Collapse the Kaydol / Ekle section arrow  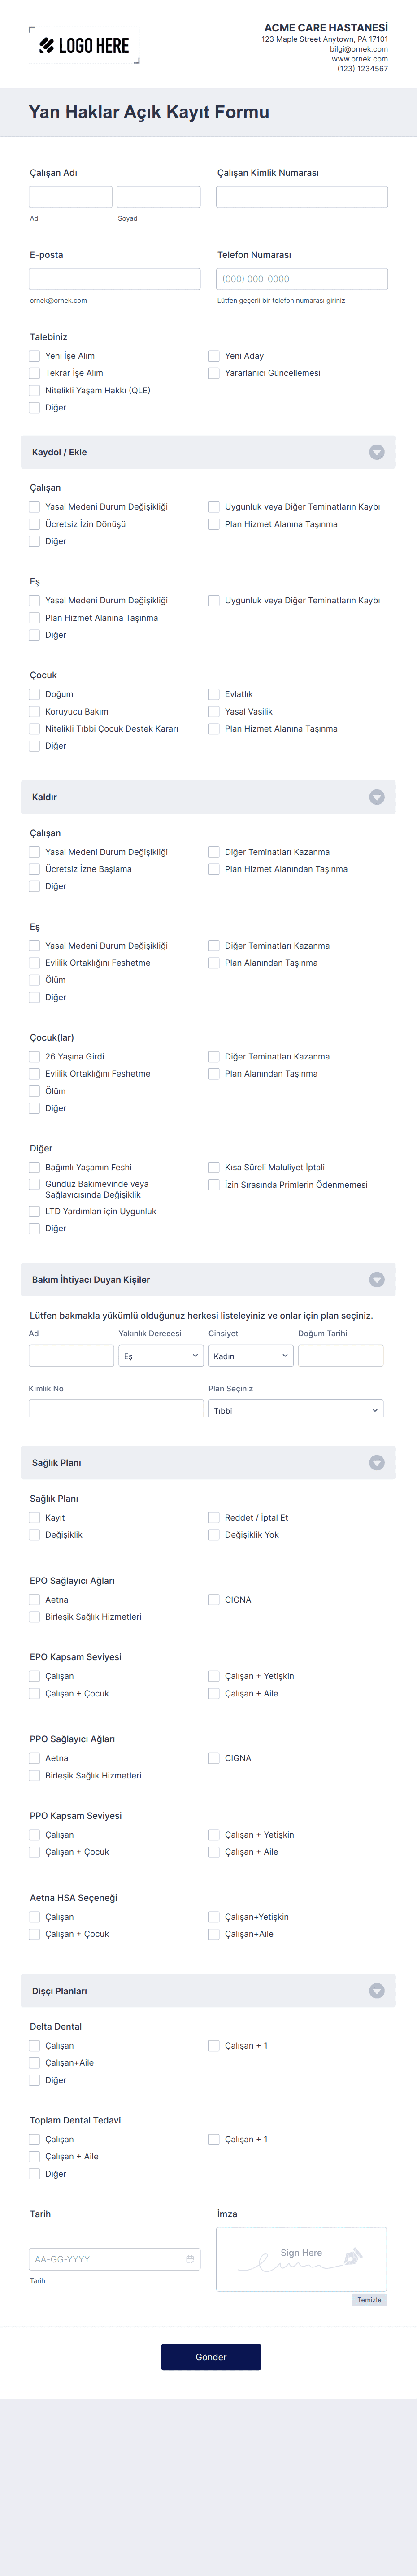377,452
